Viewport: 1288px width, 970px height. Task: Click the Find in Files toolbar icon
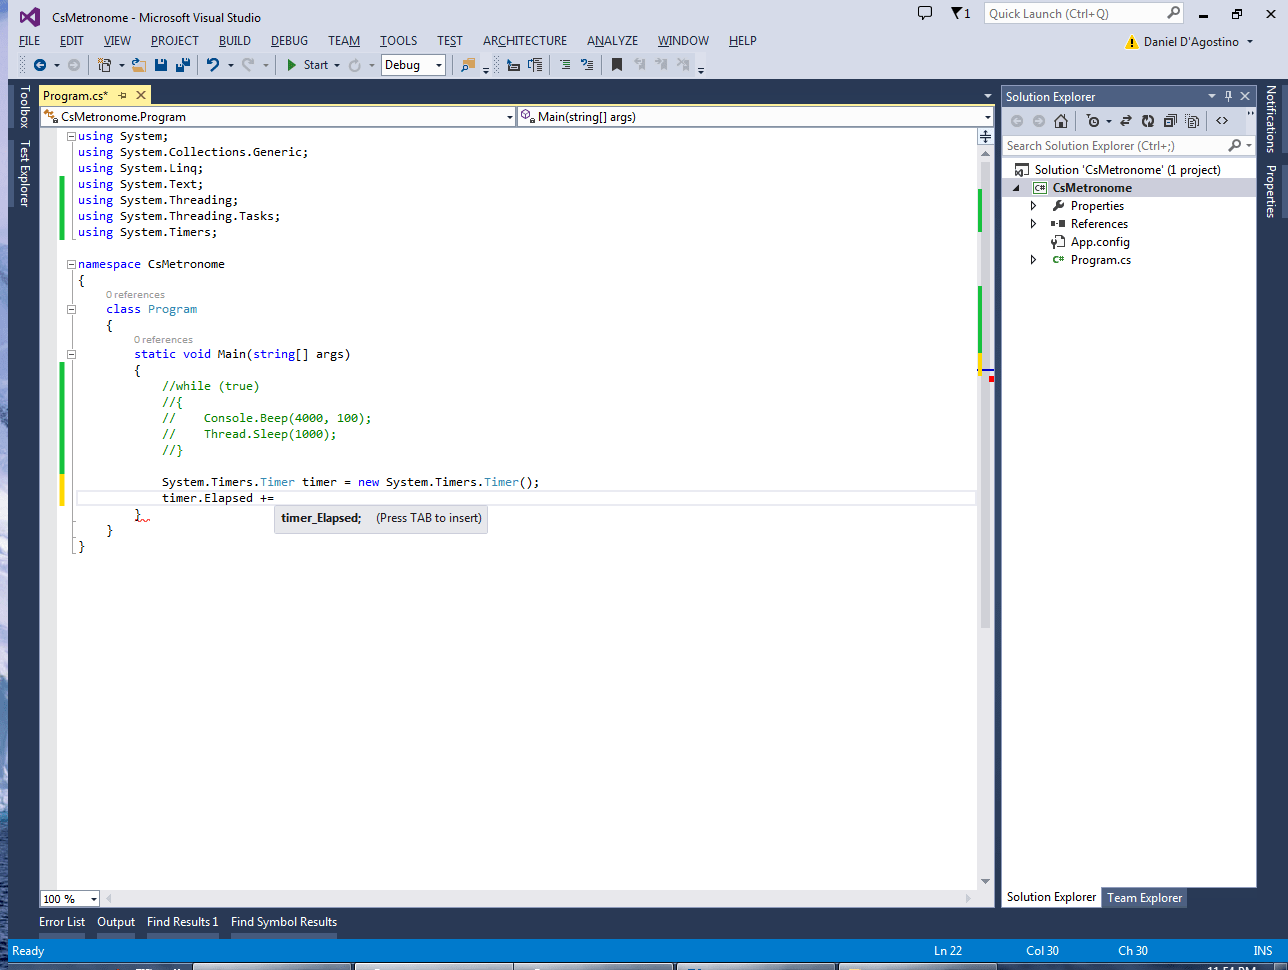pos(468,65)
